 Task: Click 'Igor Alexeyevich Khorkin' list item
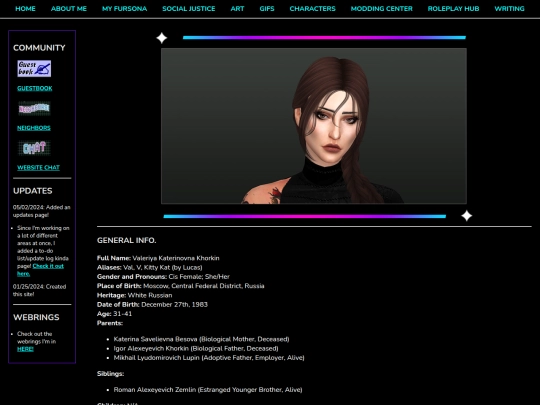pos(196,349)
